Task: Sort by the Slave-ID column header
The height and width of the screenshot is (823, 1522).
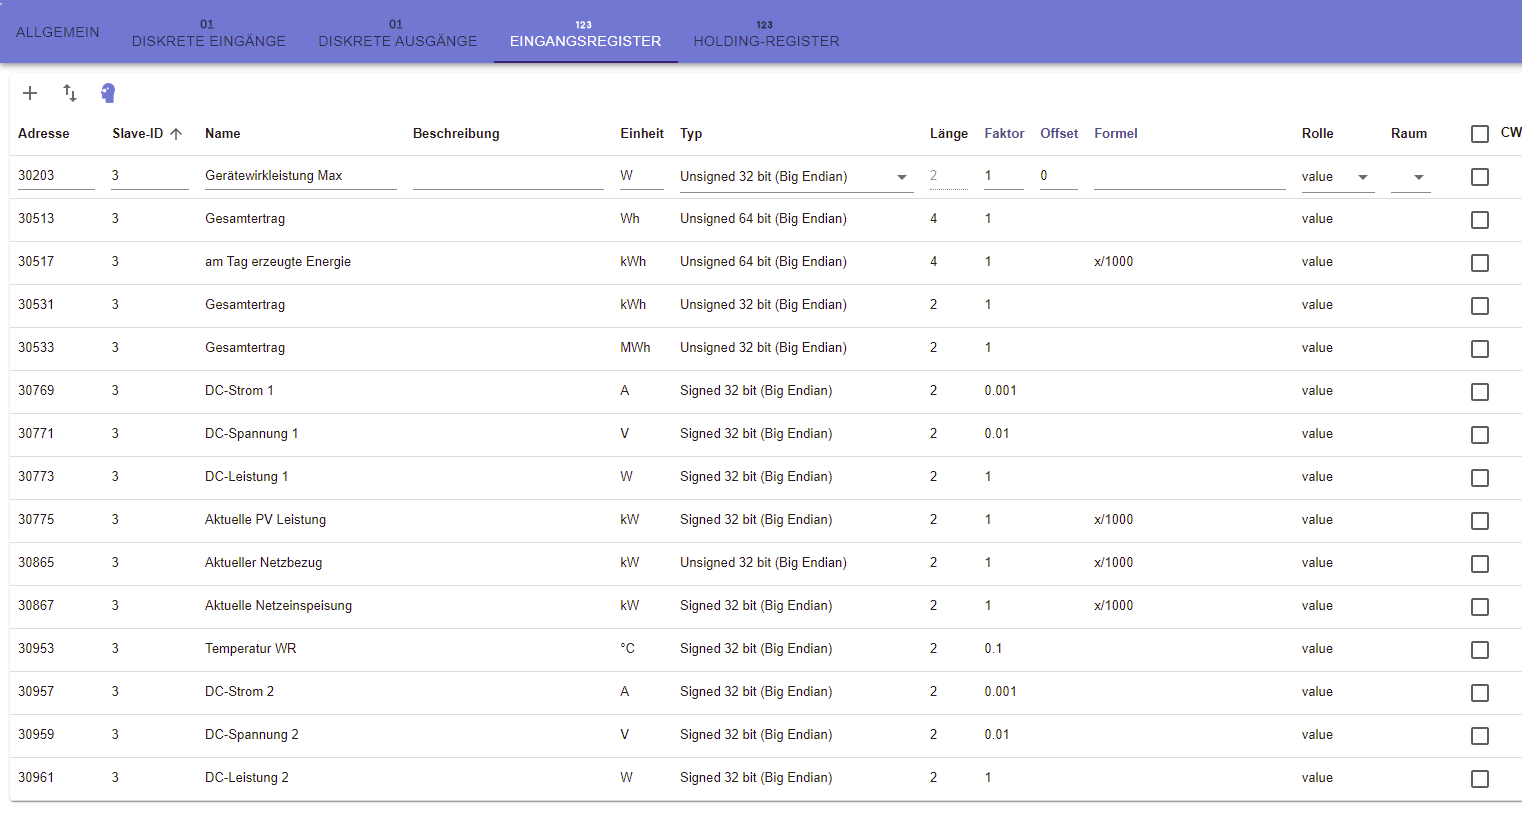Action: coord(138,134)
